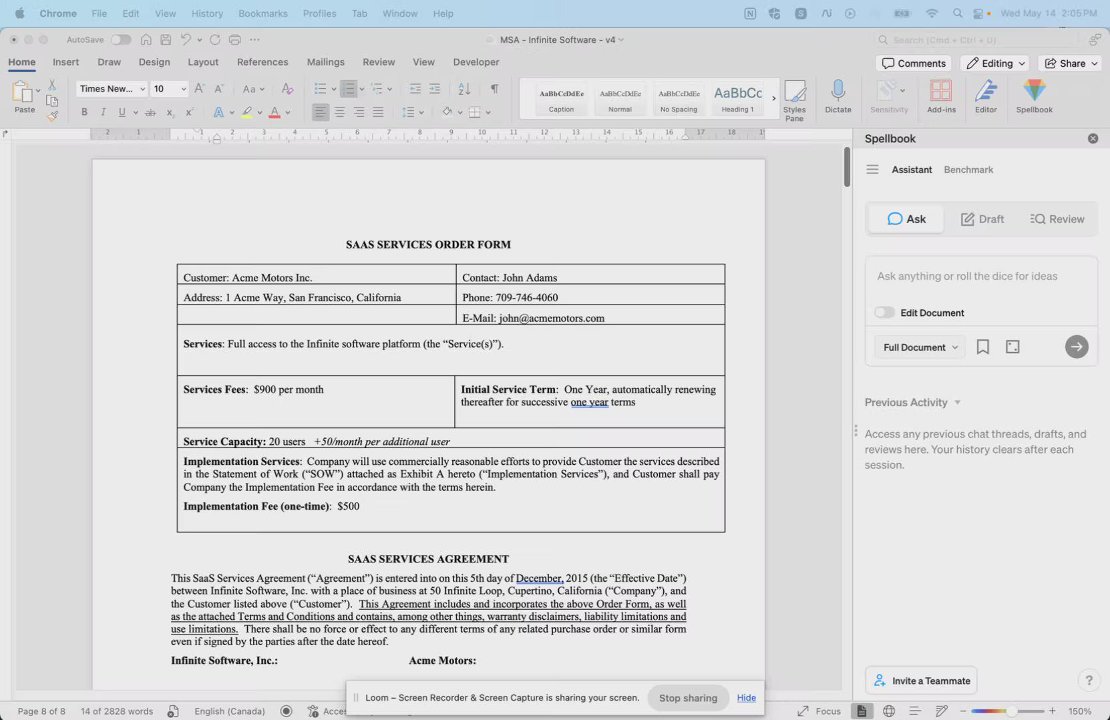Click the Cut scissors icon
This screenshot has height=720, width=1110.
[x=52, y=84]
